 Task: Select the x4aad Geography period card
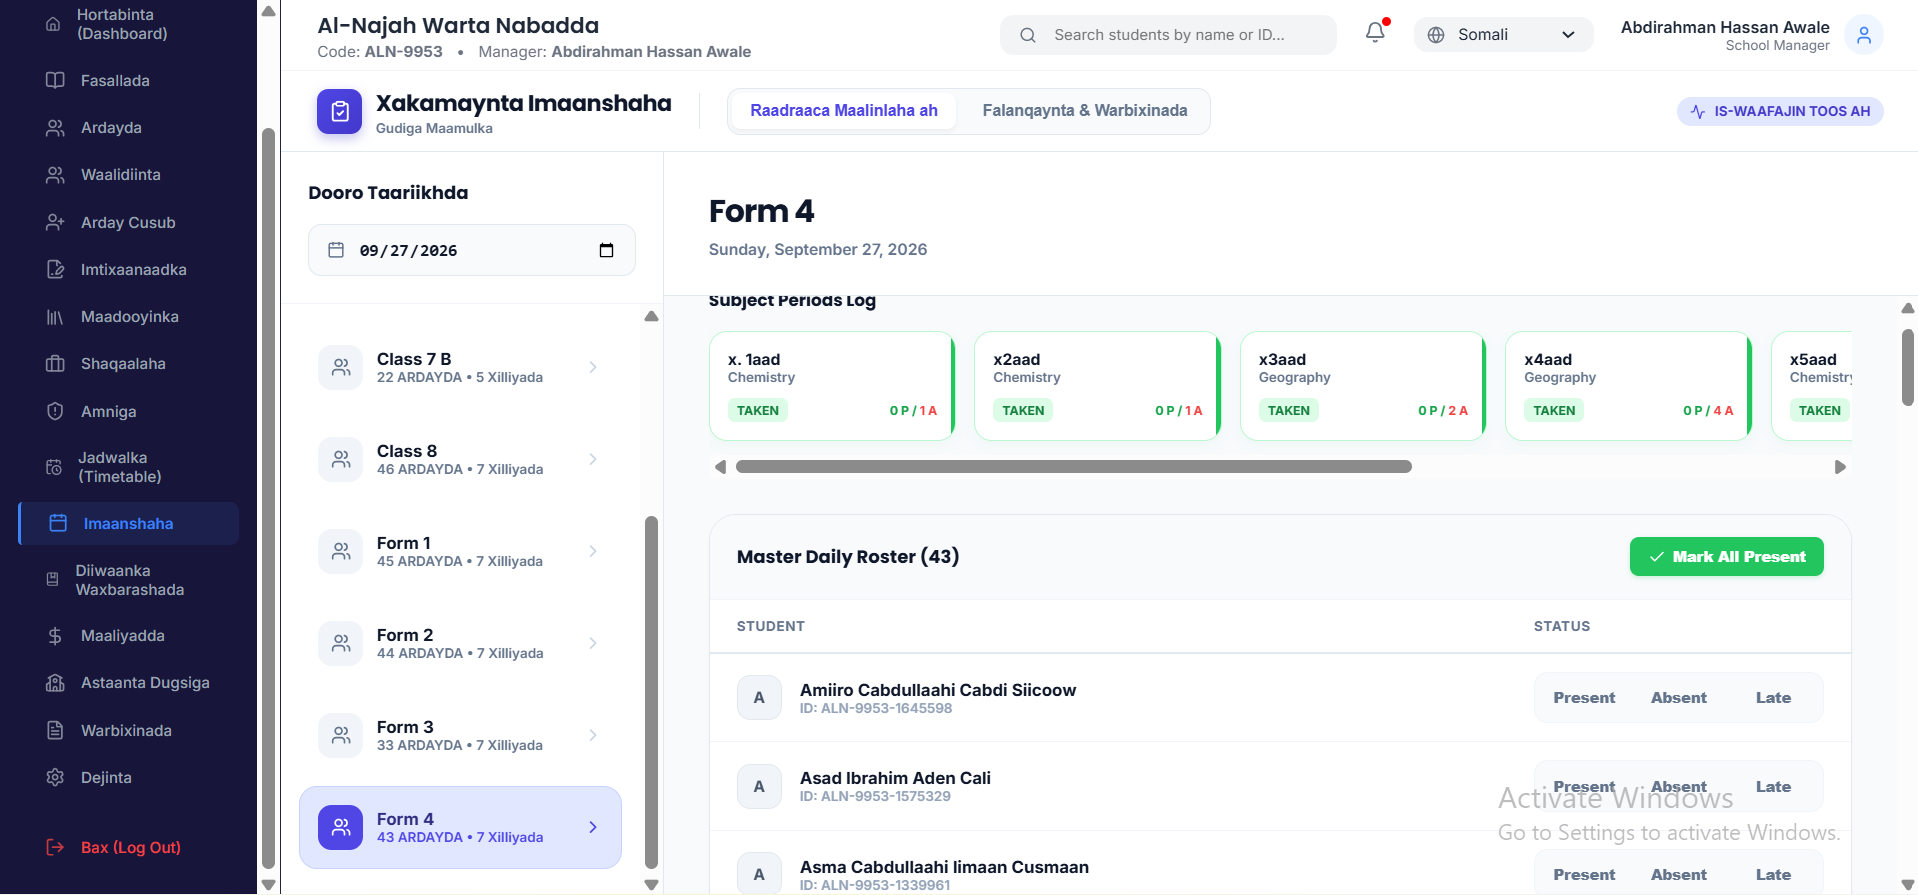1628,386
